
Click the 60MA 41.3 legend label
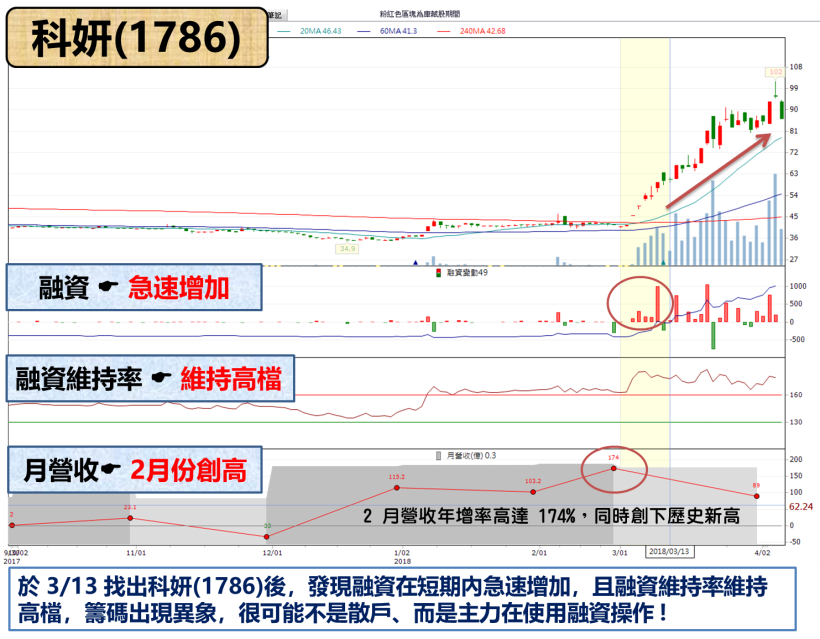[x=398, y=31]
